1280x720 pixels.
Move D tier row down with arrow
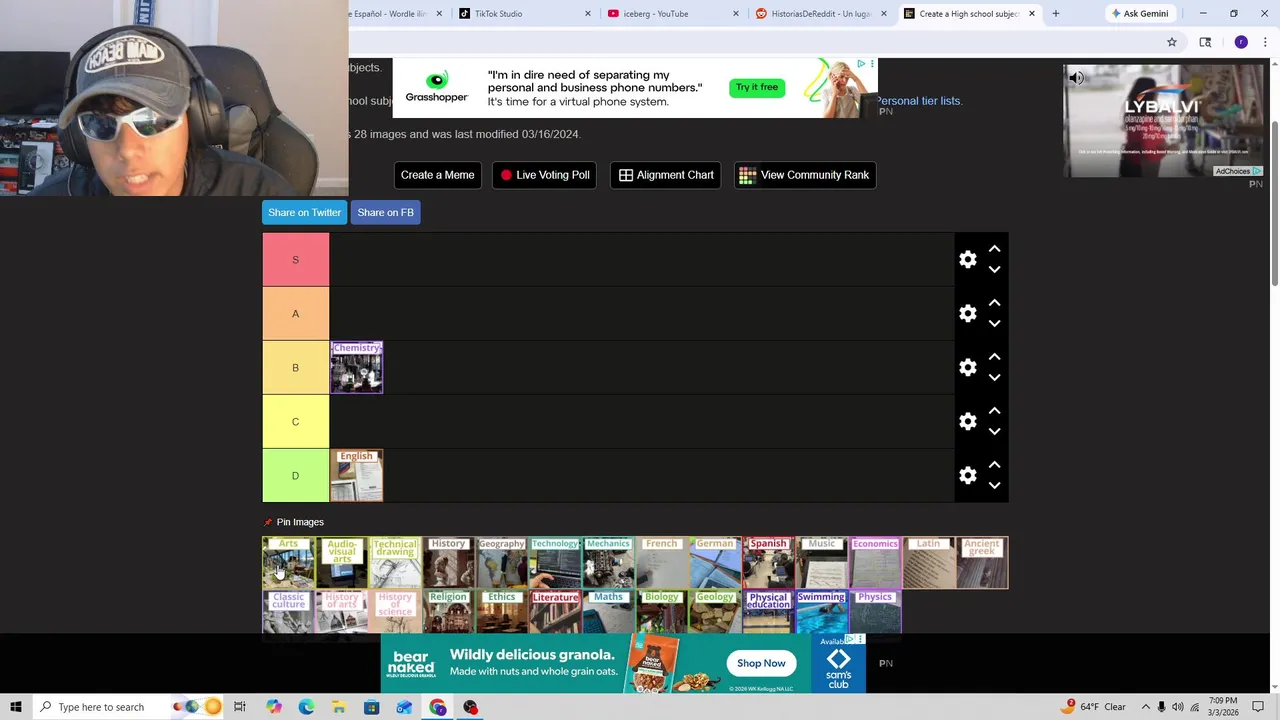click(994, 485)
